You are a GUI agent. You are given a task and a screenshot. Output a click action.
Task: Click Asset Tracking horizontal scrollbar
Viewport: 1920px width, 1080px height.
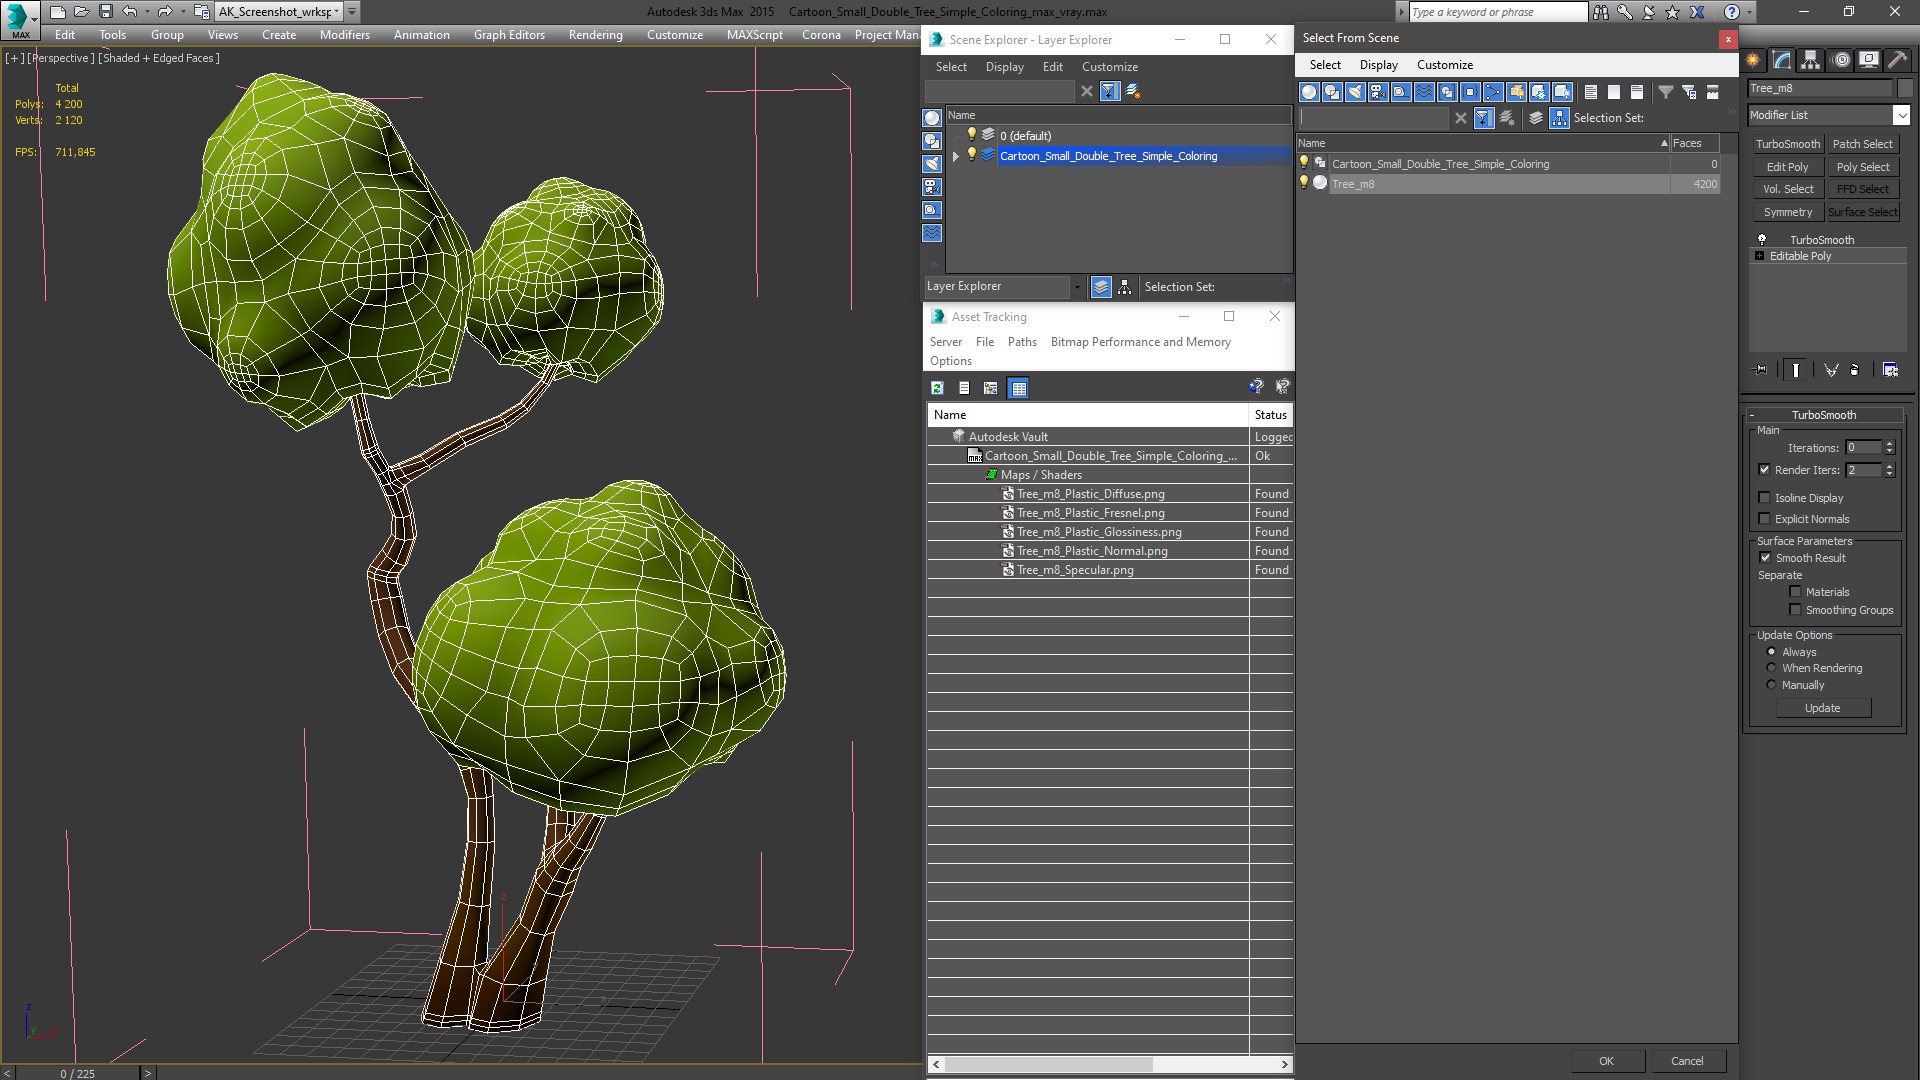click(1110, 1064)
